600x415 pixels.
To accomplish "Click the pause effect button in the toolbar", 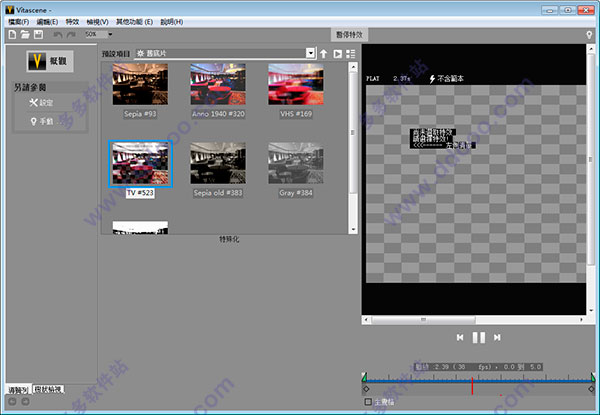I will pyautogui.click(x=349, y=35).
